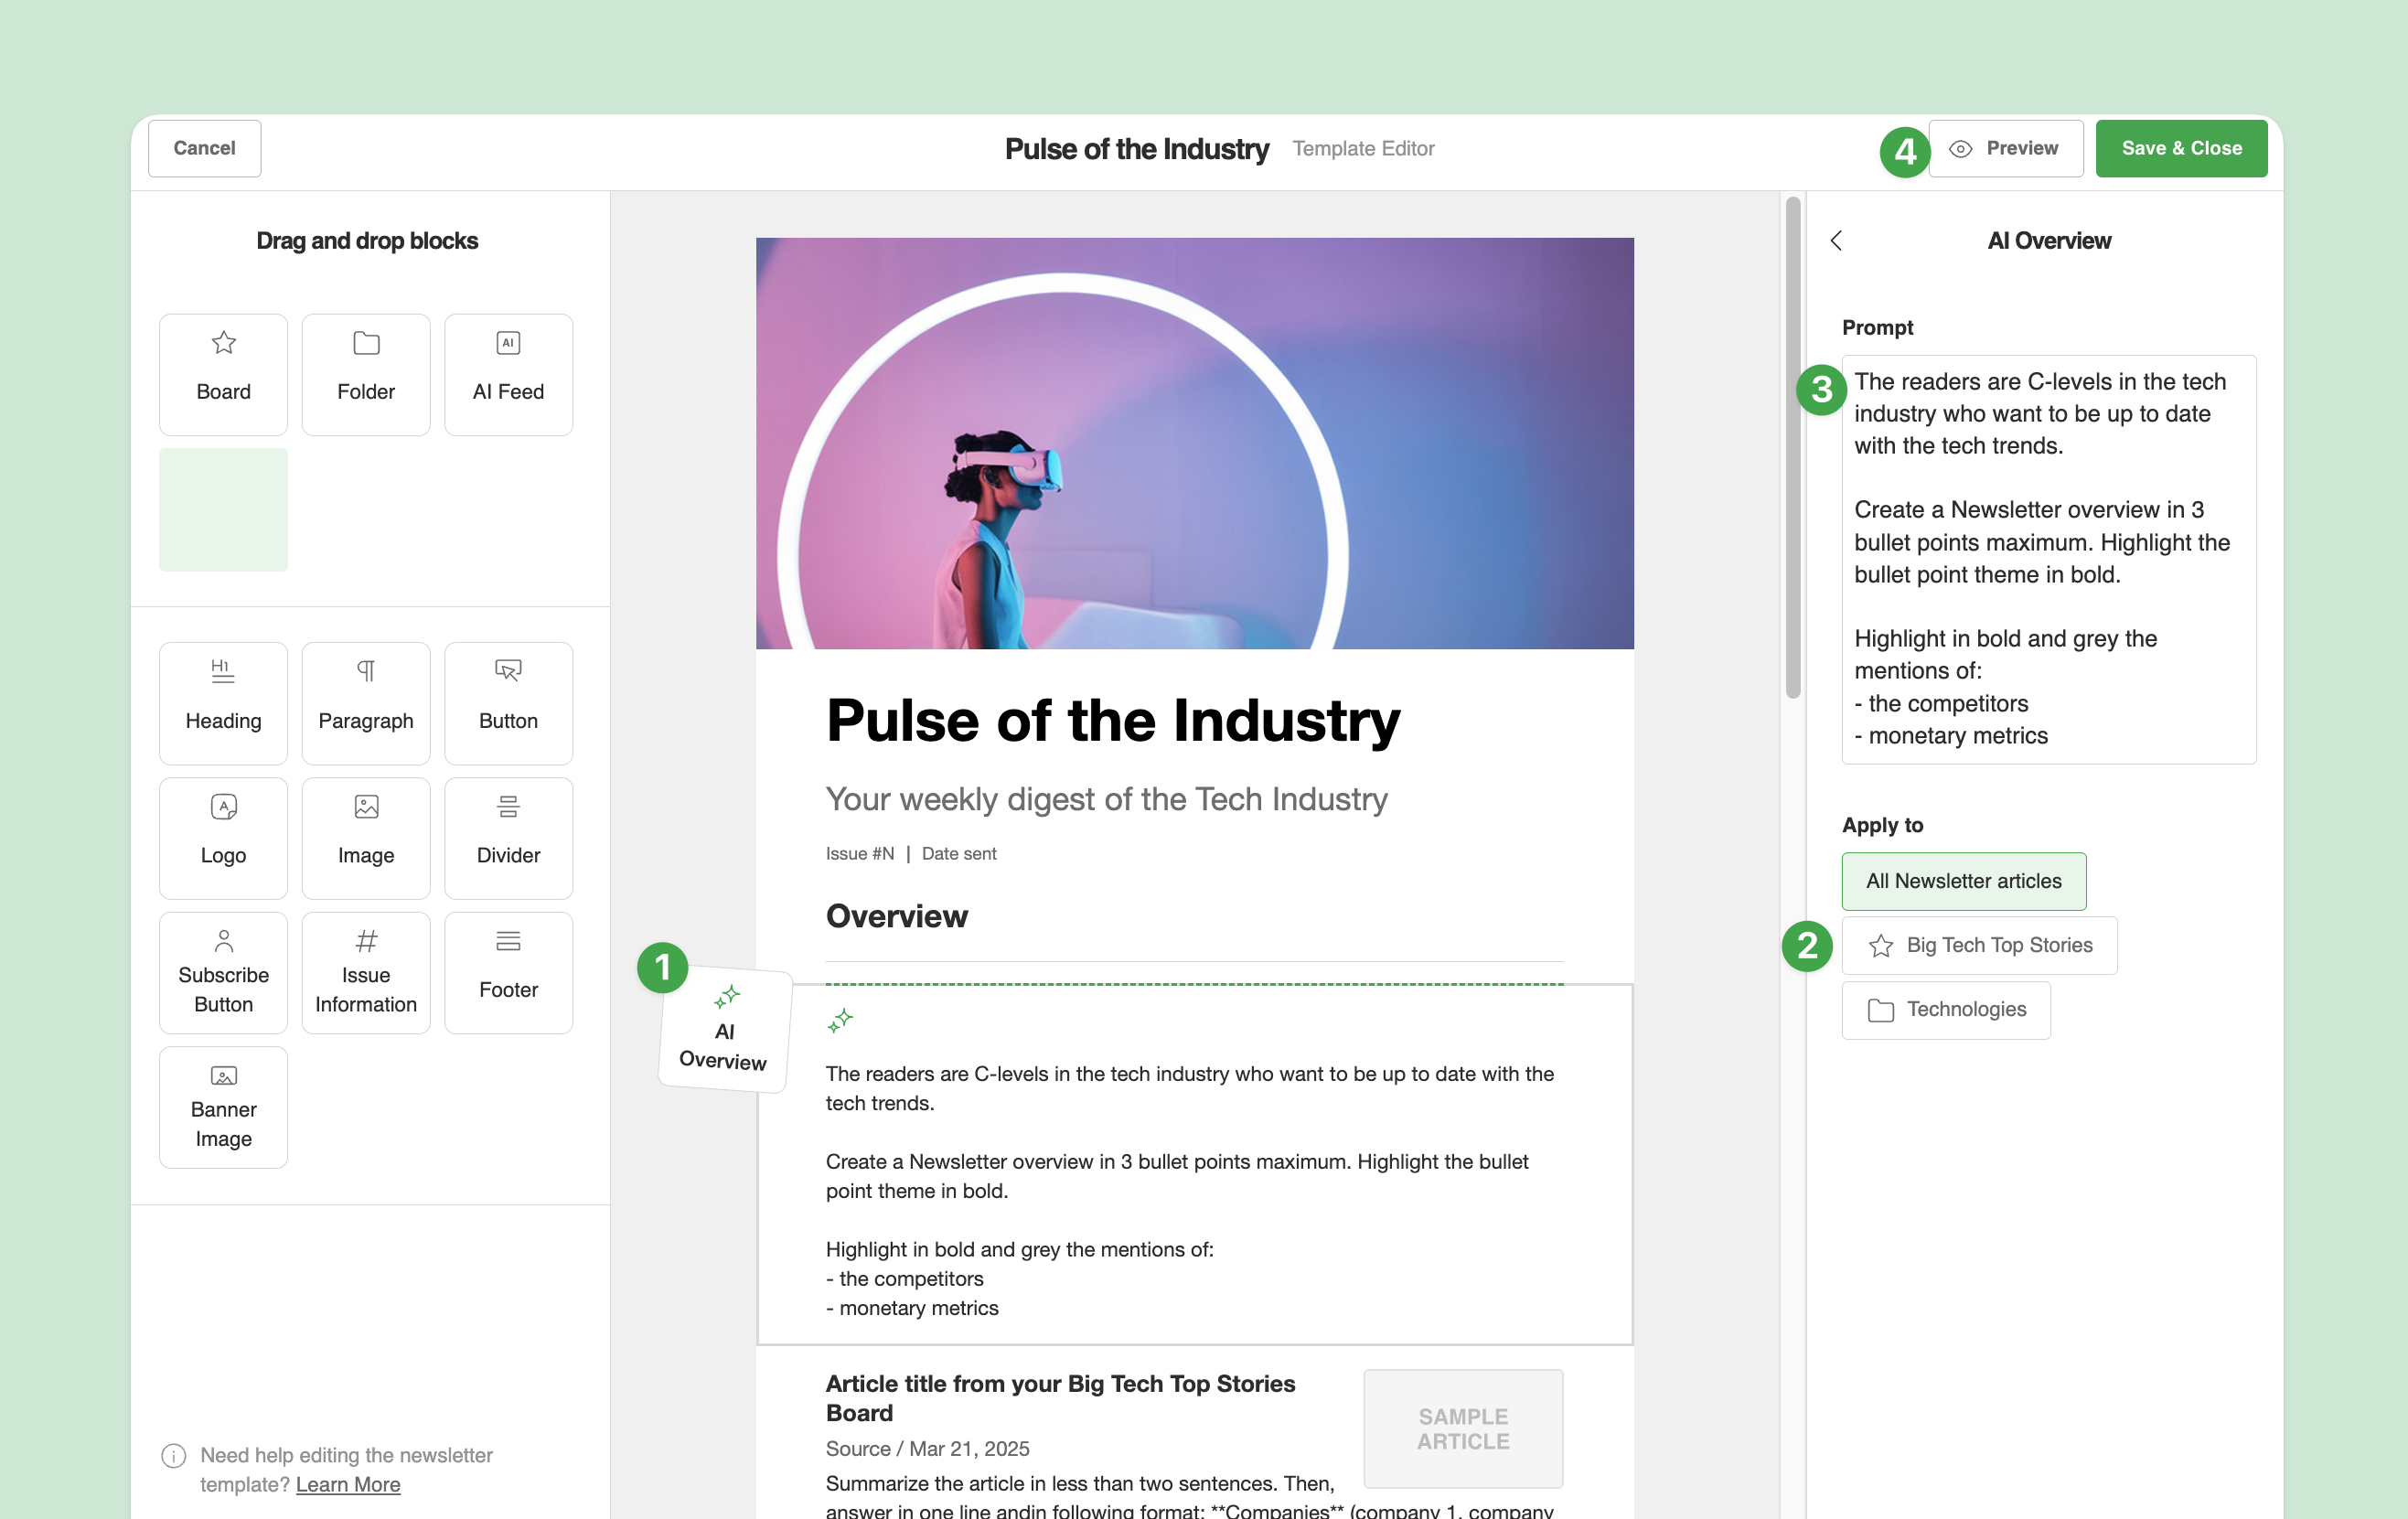
Task: Select the Subscribe Button person icon
Action: coord(223,940)
